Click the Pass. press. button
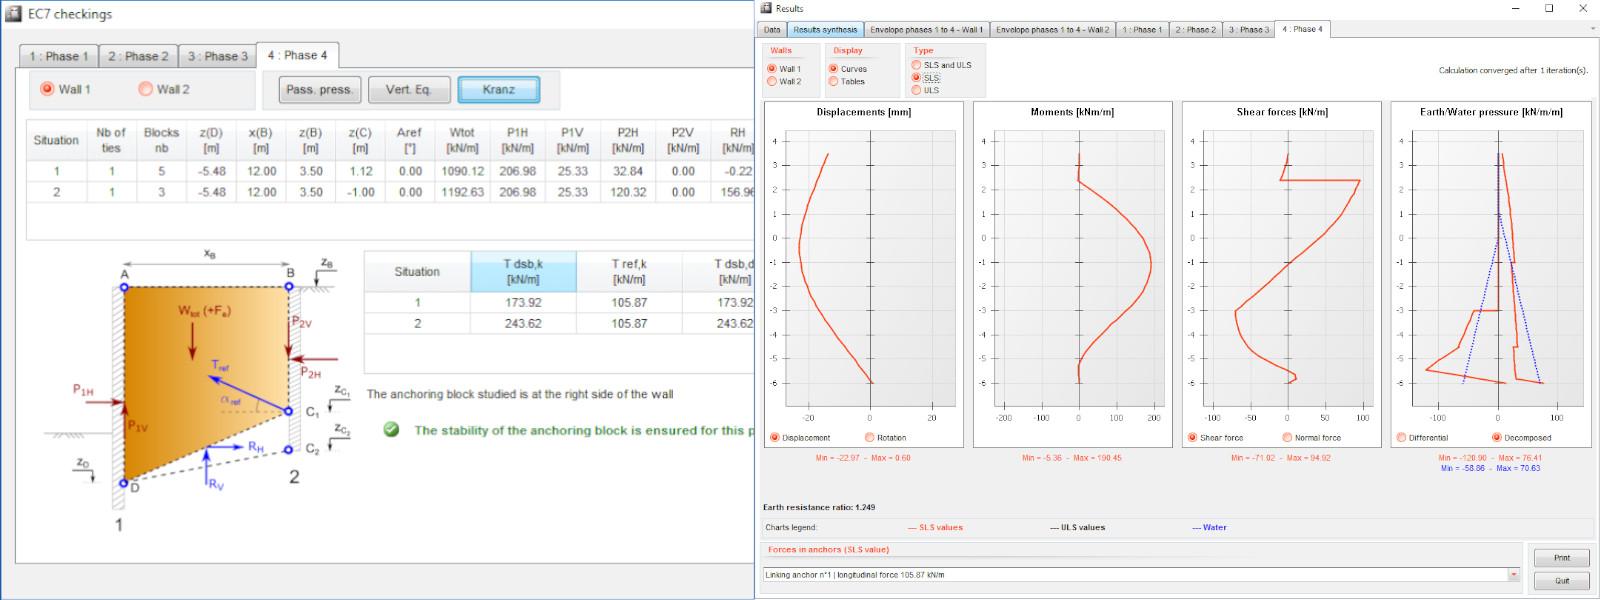This screenshot has height=600, width=1600. point(319,89)
